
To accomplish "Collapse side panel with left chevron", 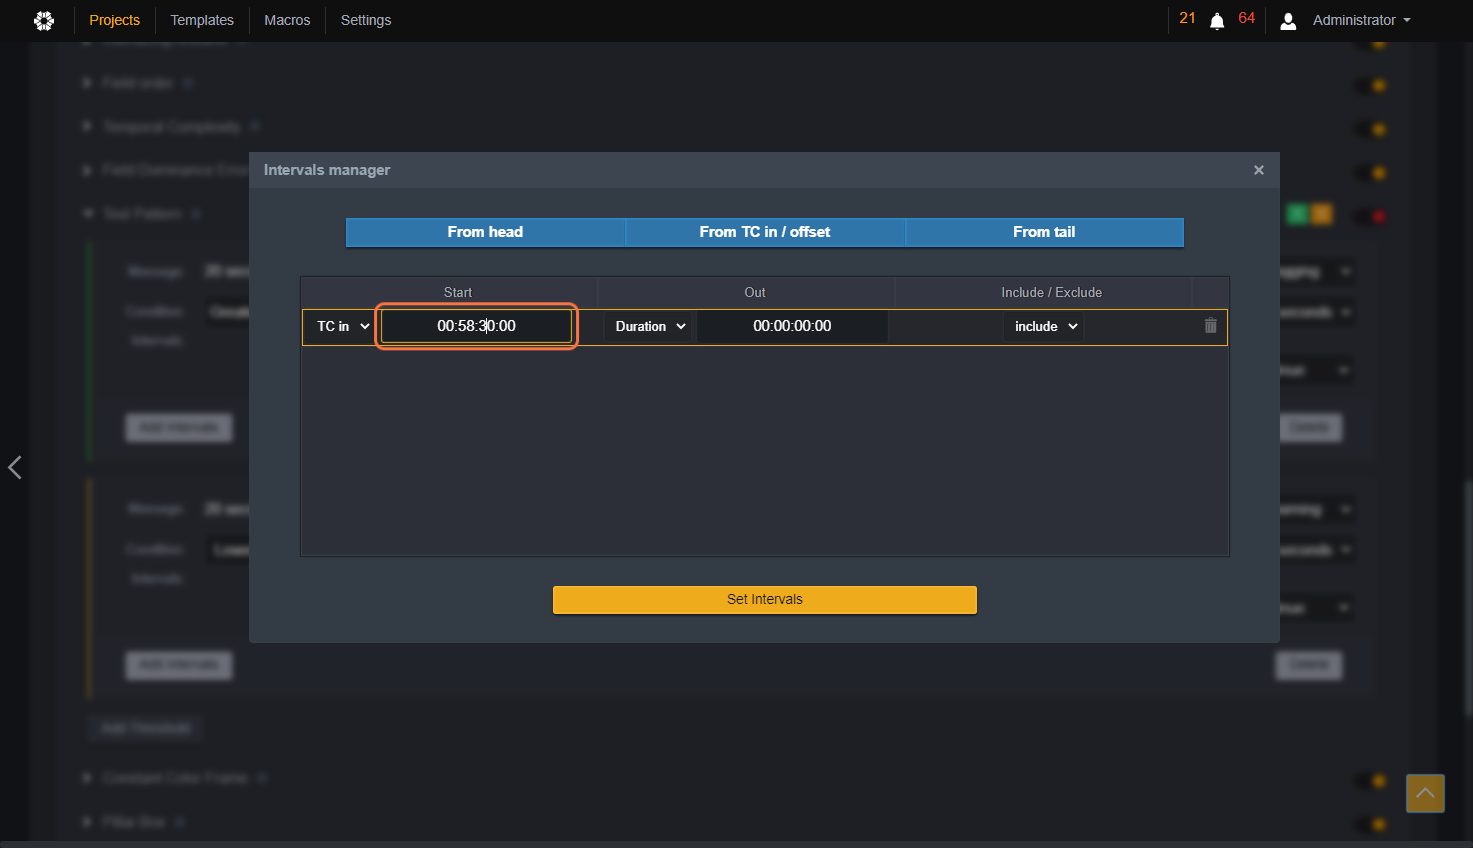I will (15, 467).
